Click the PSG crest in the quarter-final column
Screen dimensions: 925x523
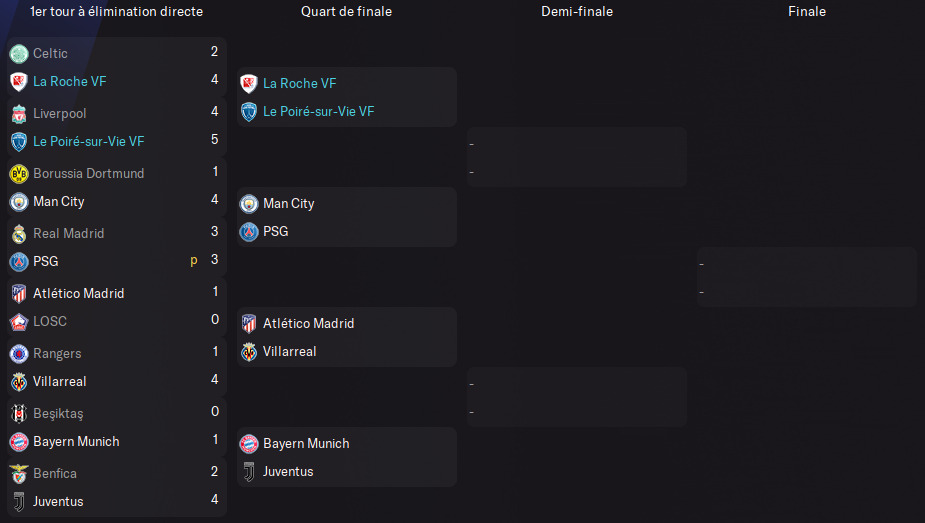[249, 231]
